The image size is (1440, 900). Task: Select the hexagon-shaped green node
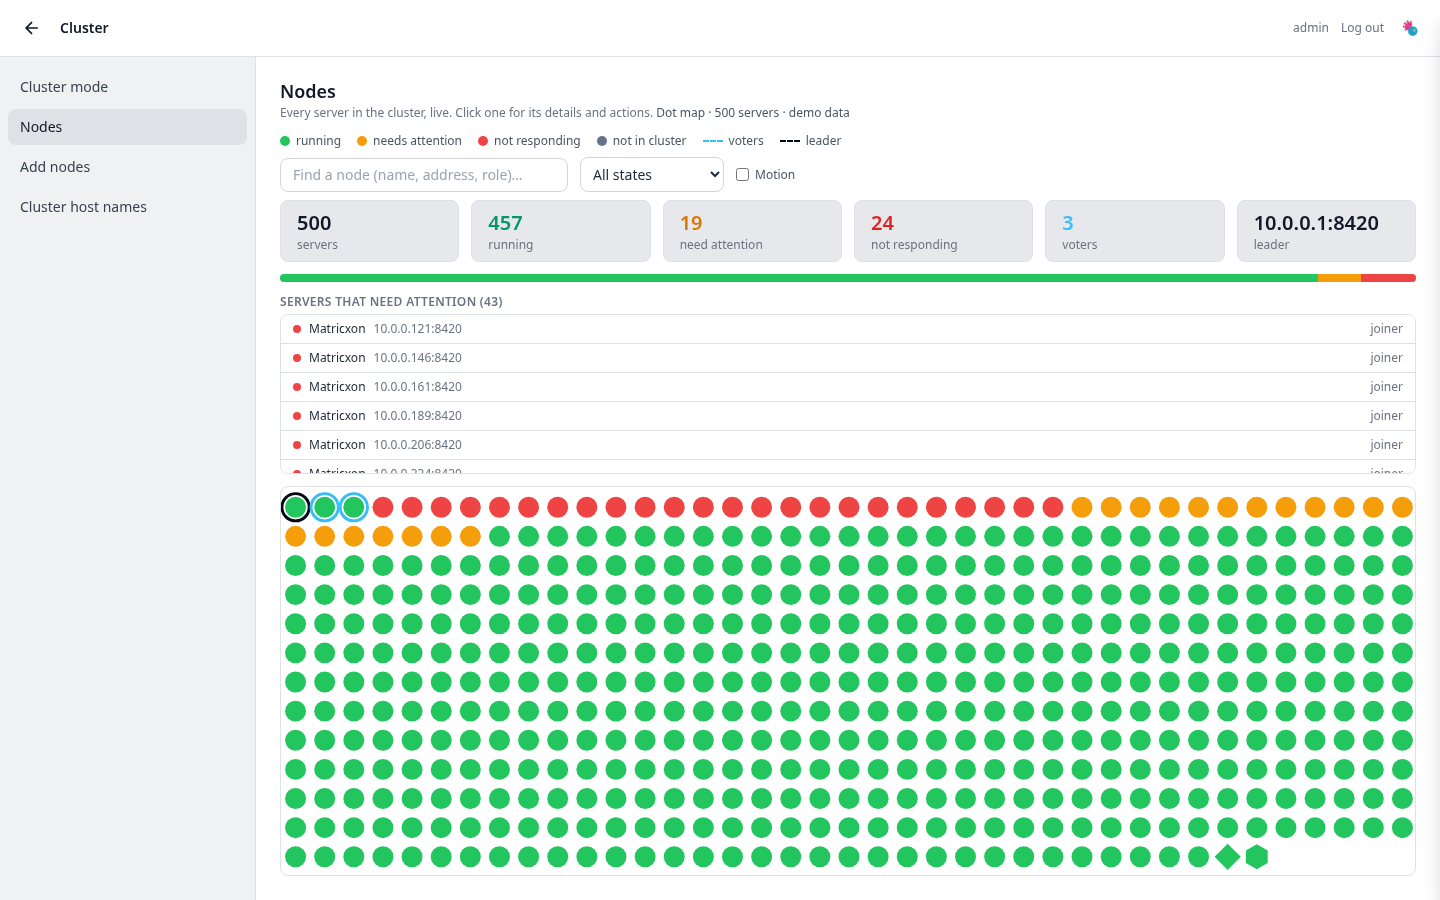(1257, 857)
